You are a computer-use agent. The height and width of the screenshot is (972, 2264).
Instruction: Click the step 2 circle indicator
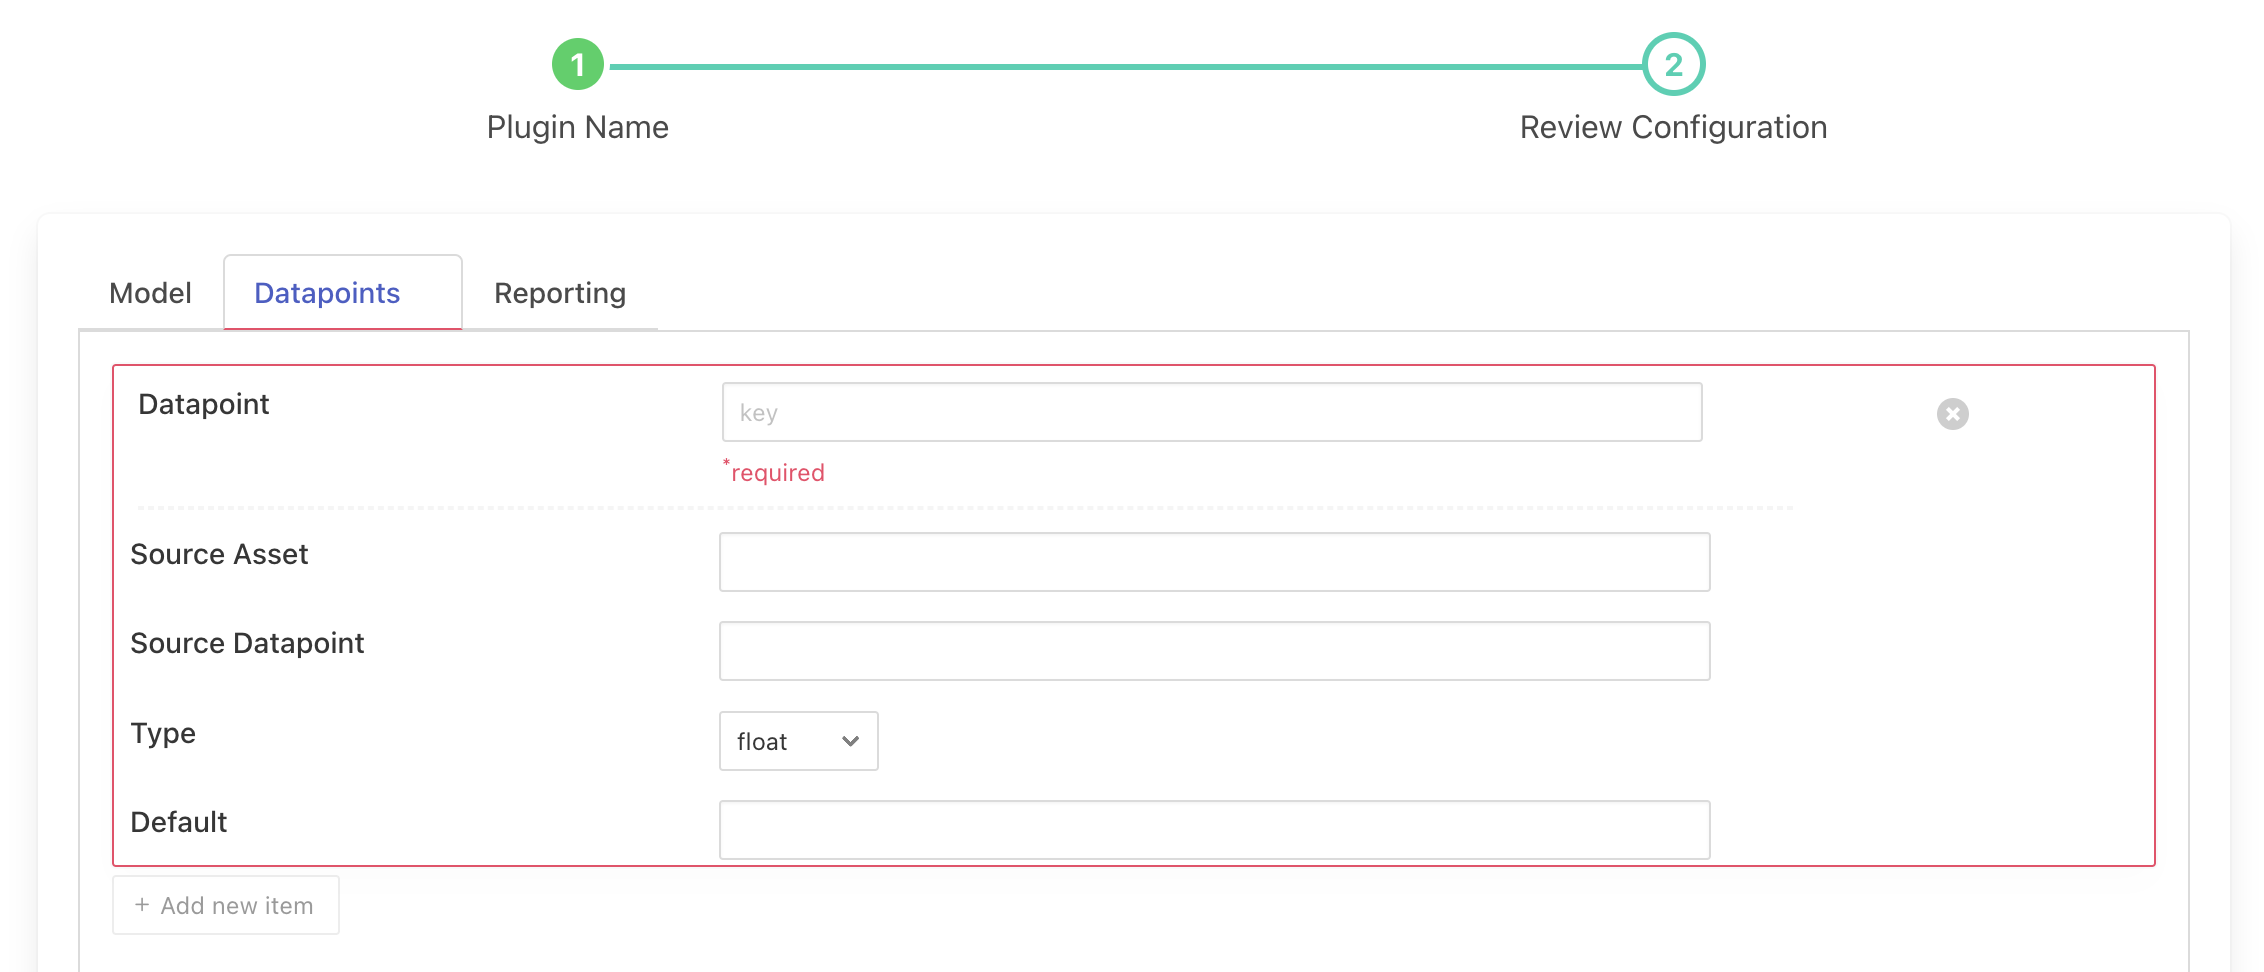tap(1673, 65)
